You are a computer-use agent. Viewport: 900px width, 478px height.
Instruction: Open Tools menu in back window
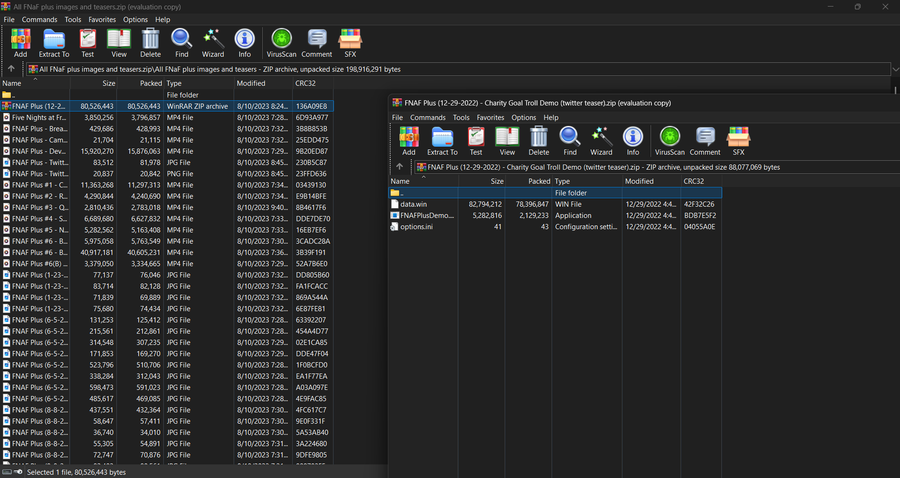coord(73,20)
